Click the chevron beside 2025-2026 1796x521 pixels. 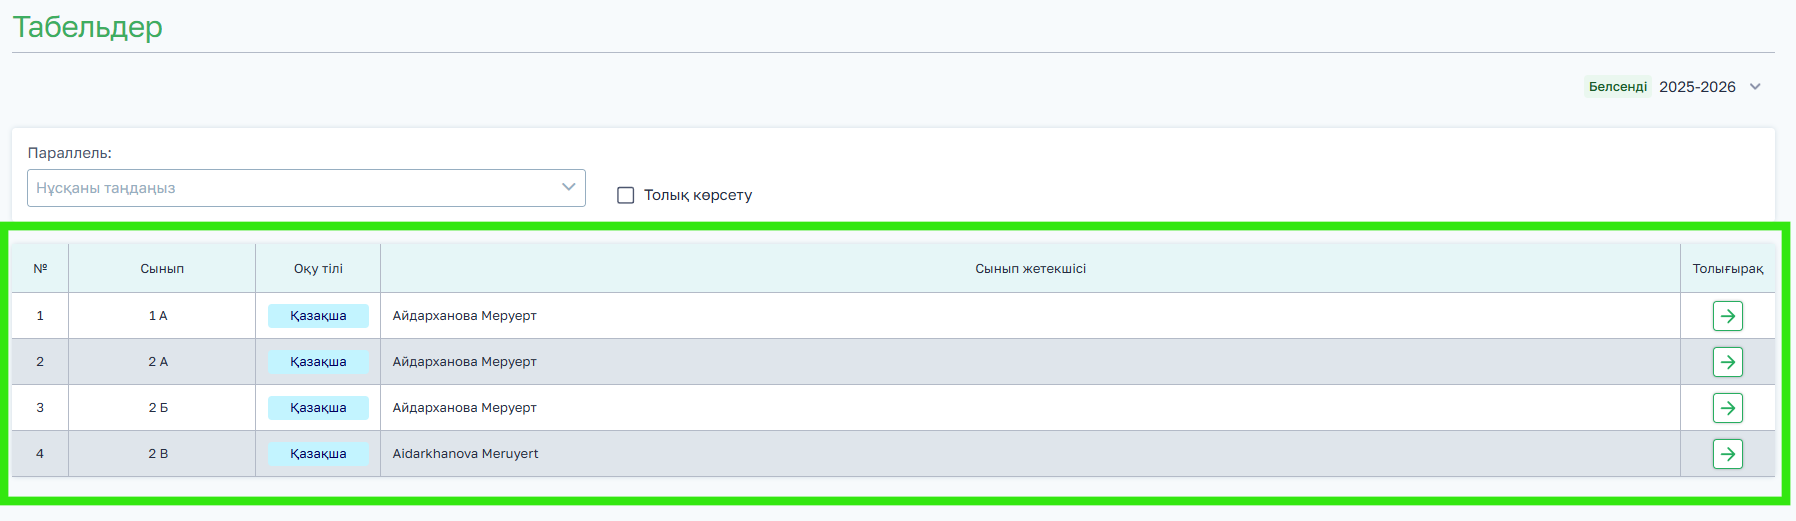pos(1755,87)
